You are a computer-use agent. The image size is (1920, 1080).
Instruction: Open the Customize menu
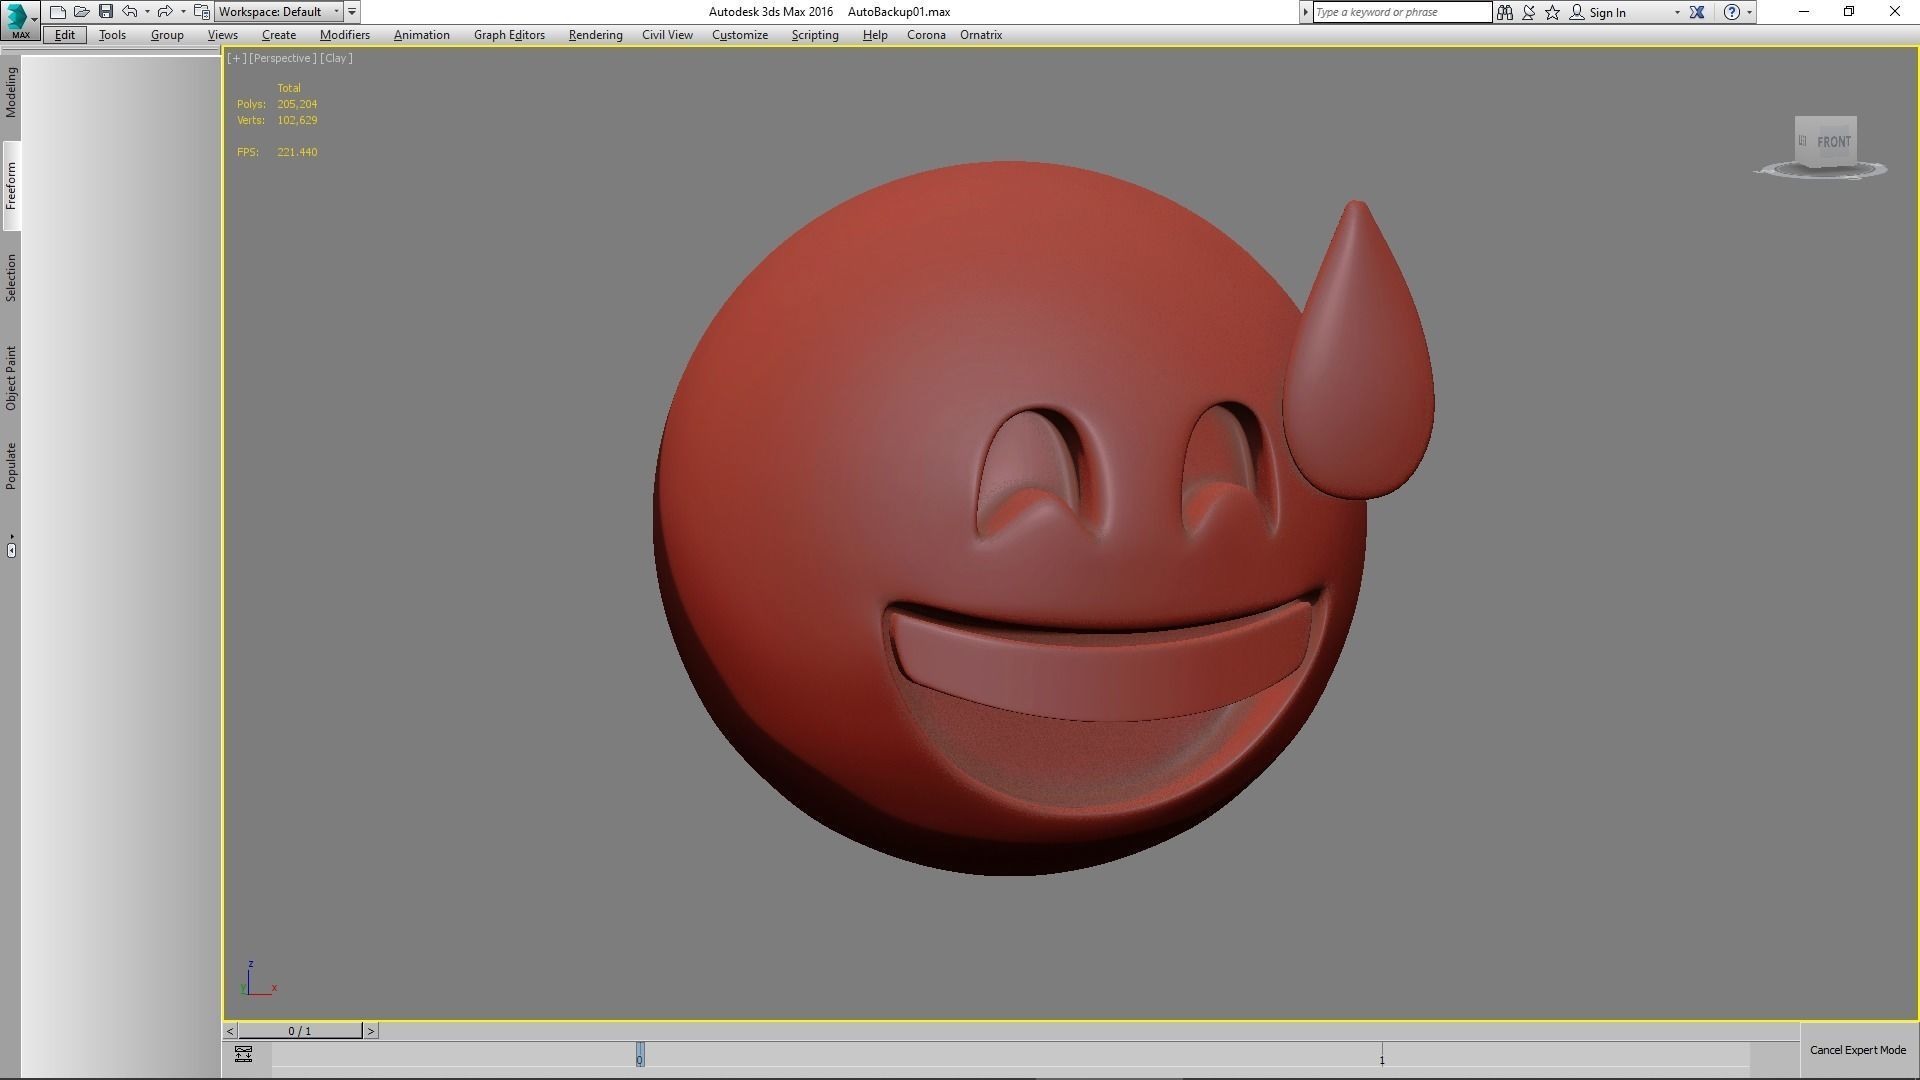tap(740, 35)
